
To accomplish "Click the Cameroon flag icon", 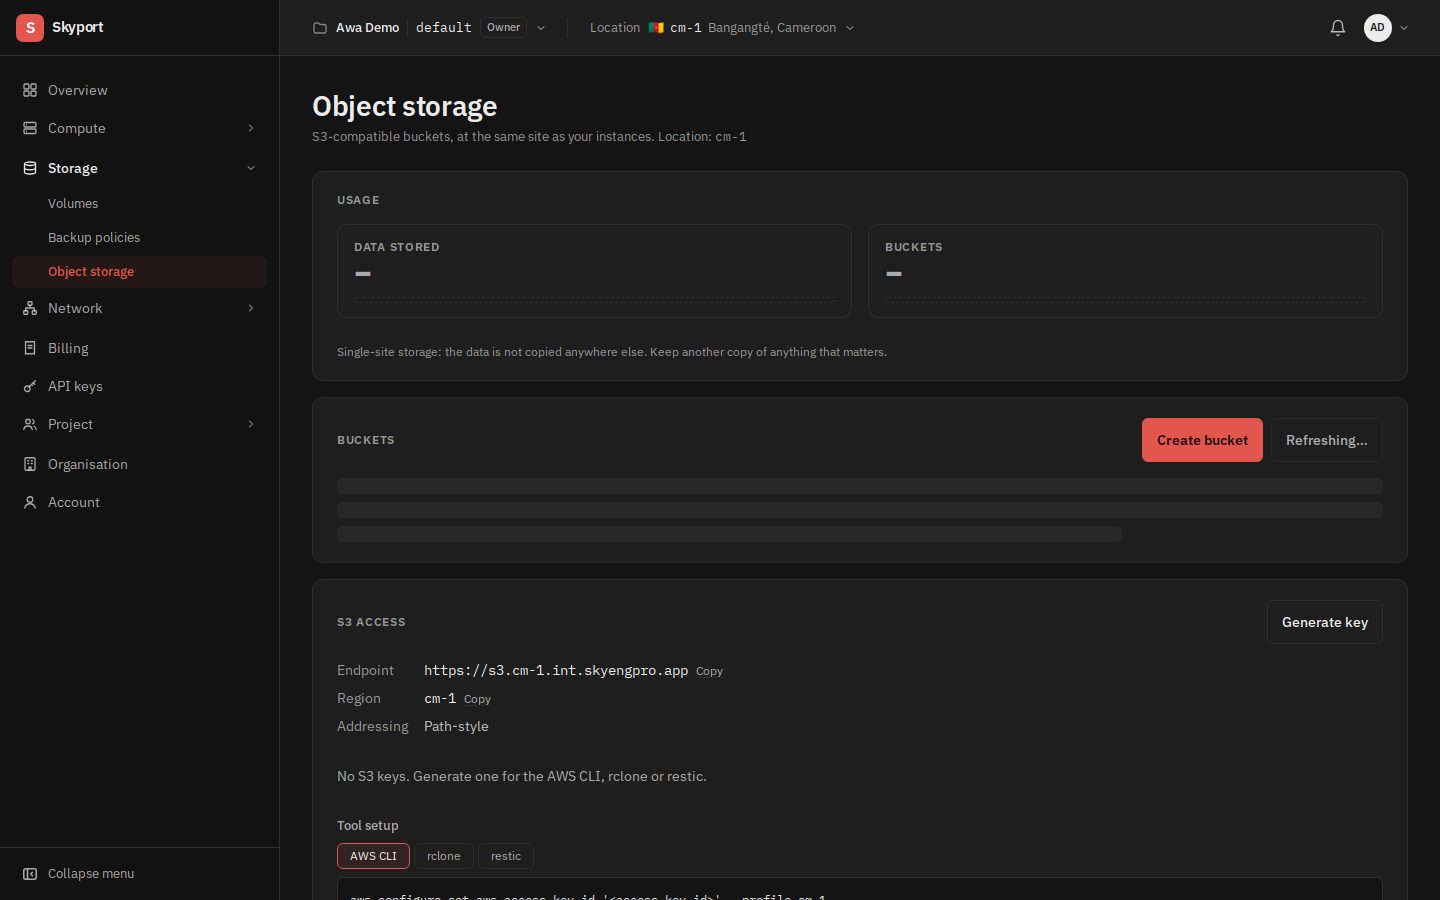I will tap(656, 28).
